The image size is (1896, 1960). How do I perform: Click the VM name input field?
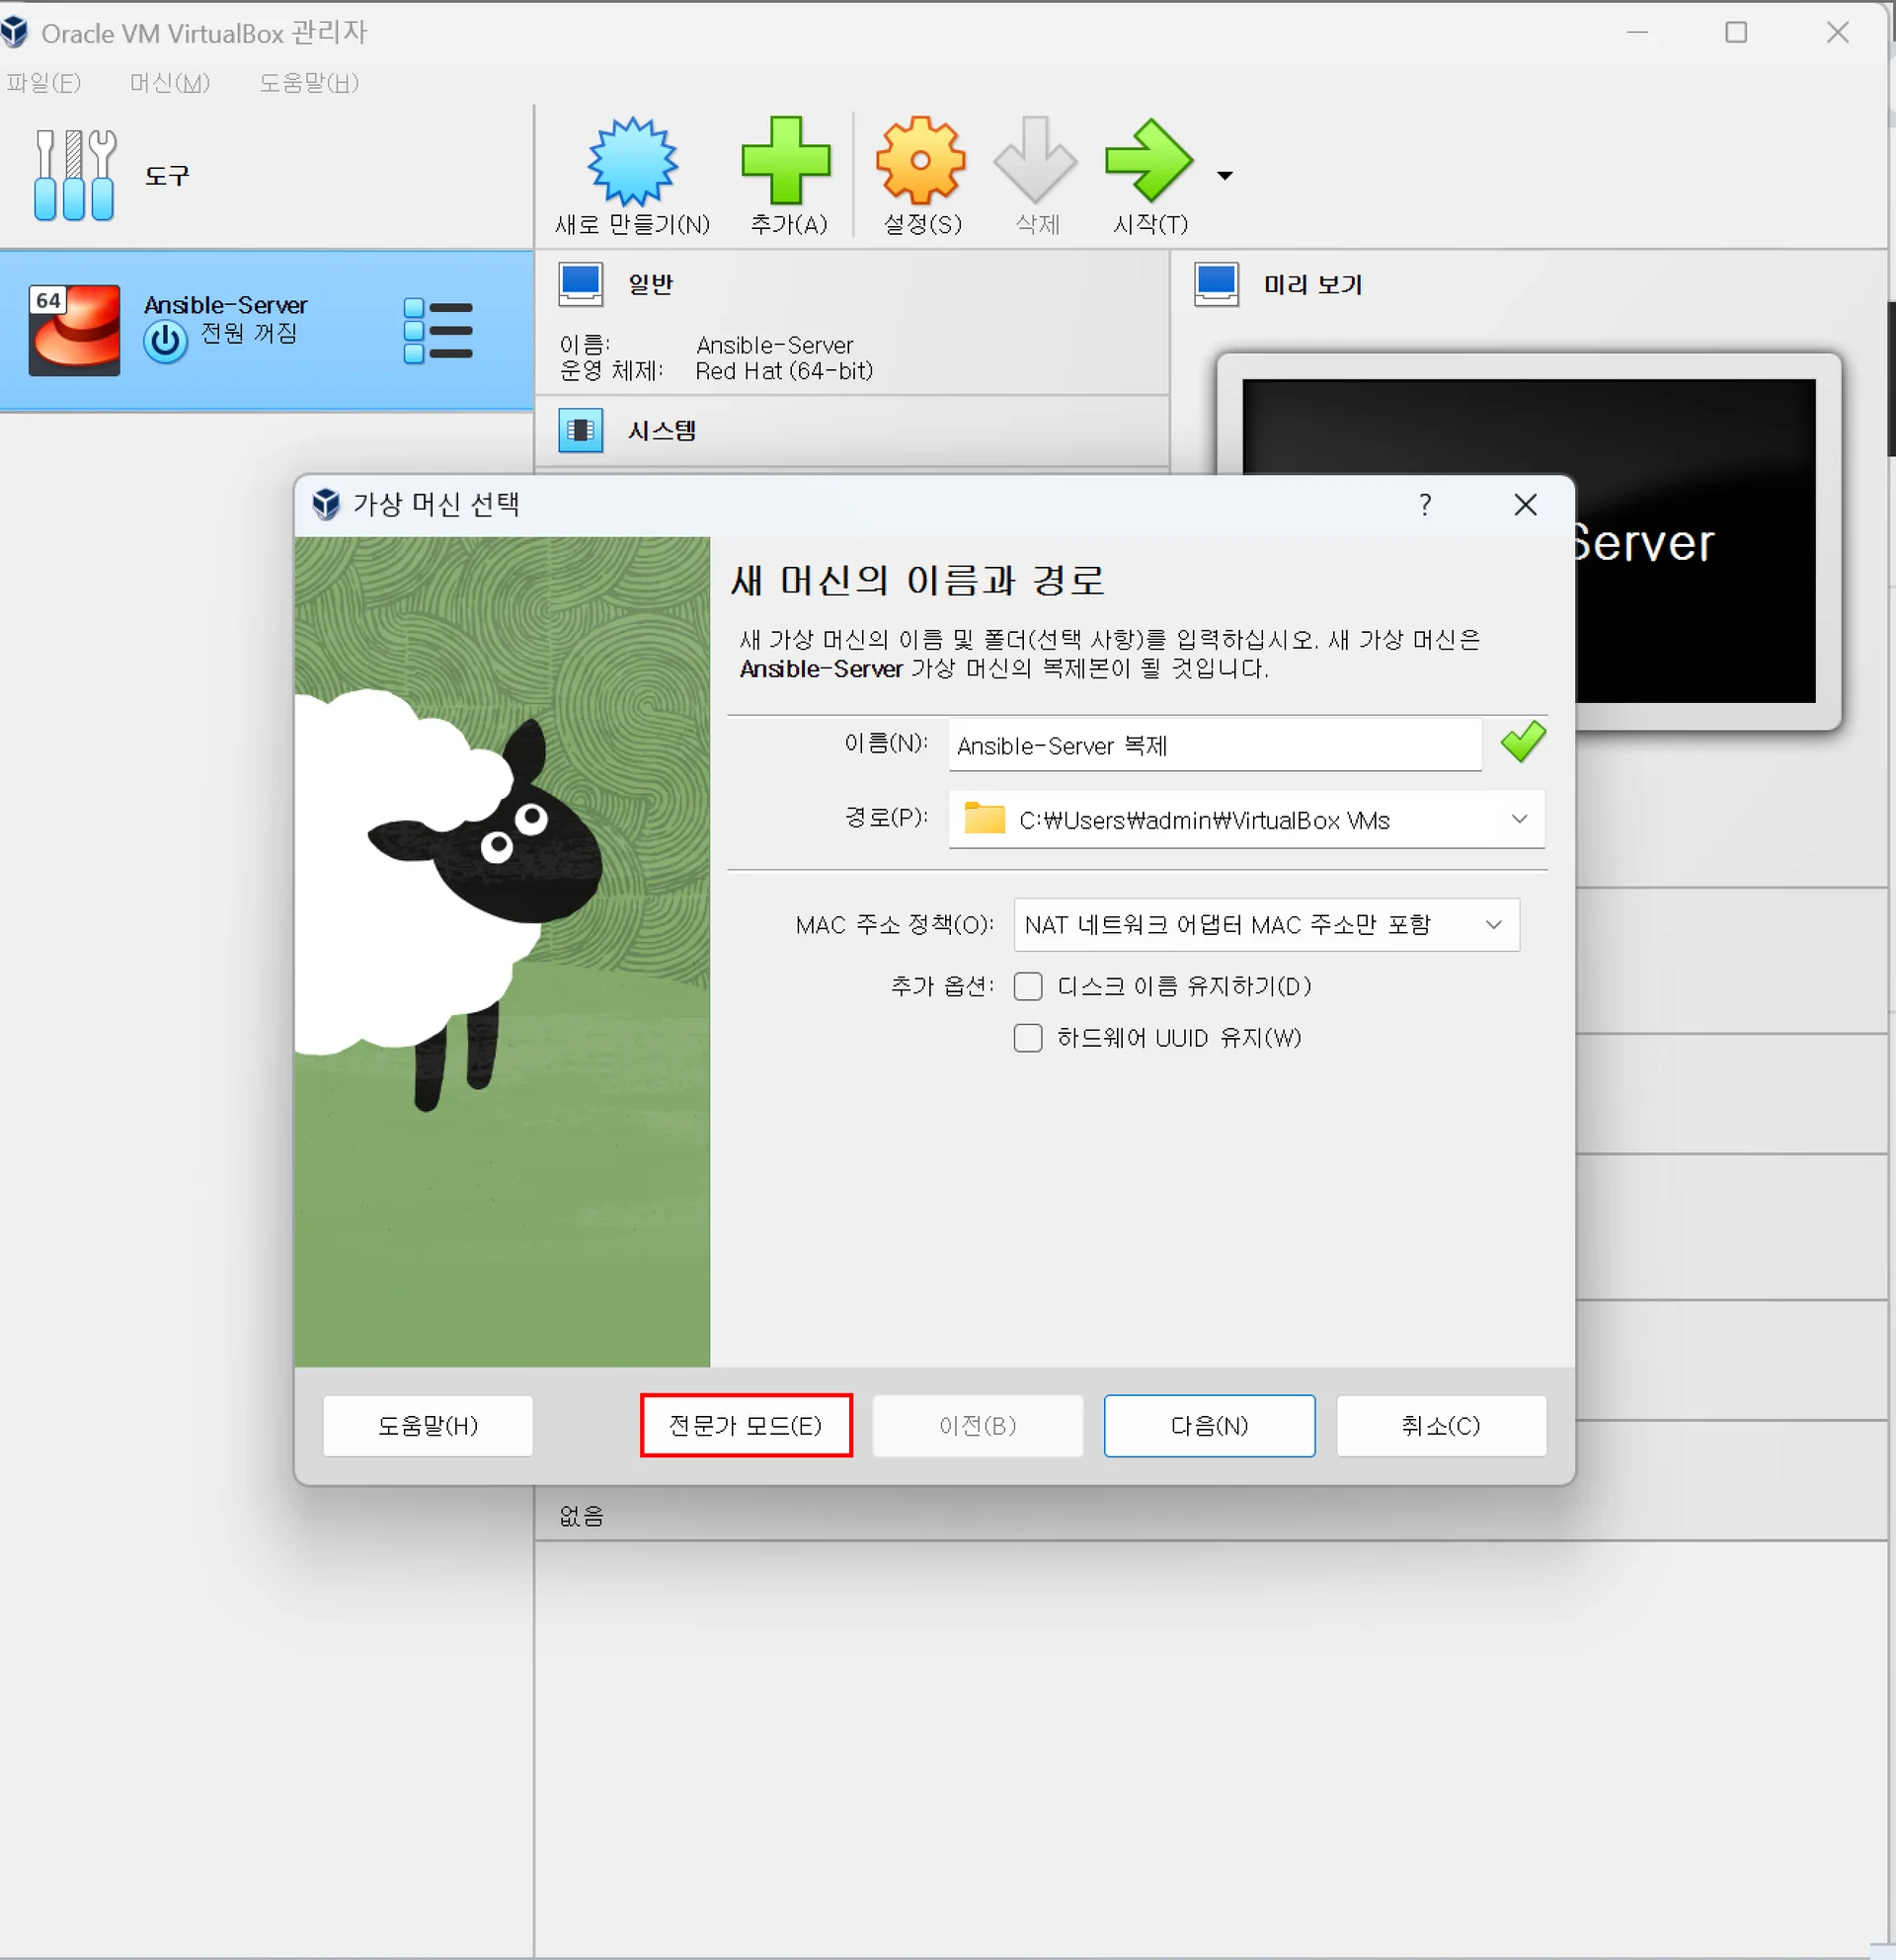[x=1214, y=746]
